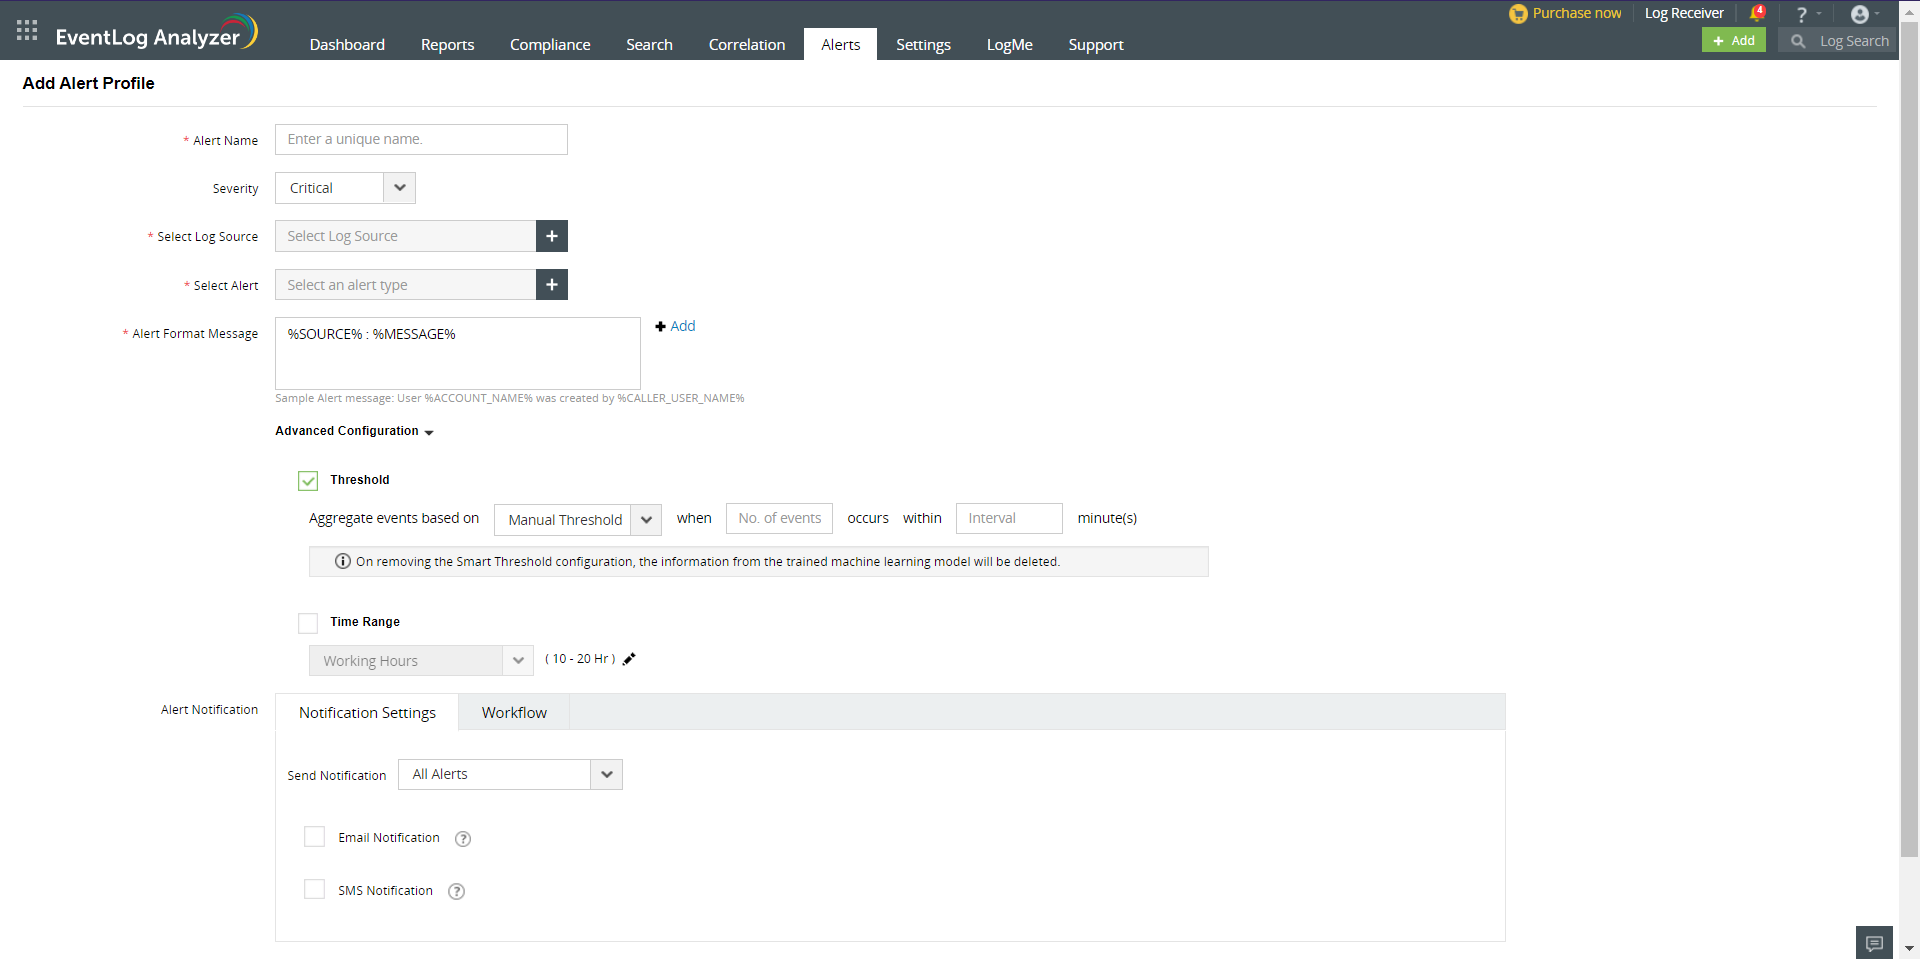Click the SMS Notification help icon

pos(456,892)
